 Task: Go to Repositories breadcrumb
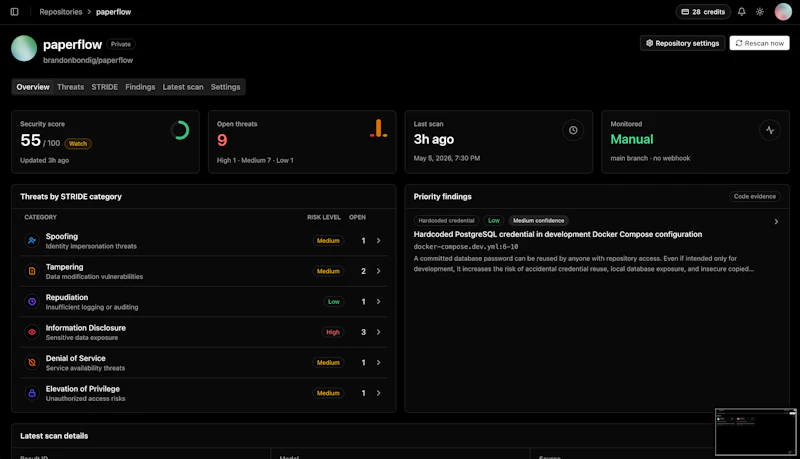[x=61, y=12]
